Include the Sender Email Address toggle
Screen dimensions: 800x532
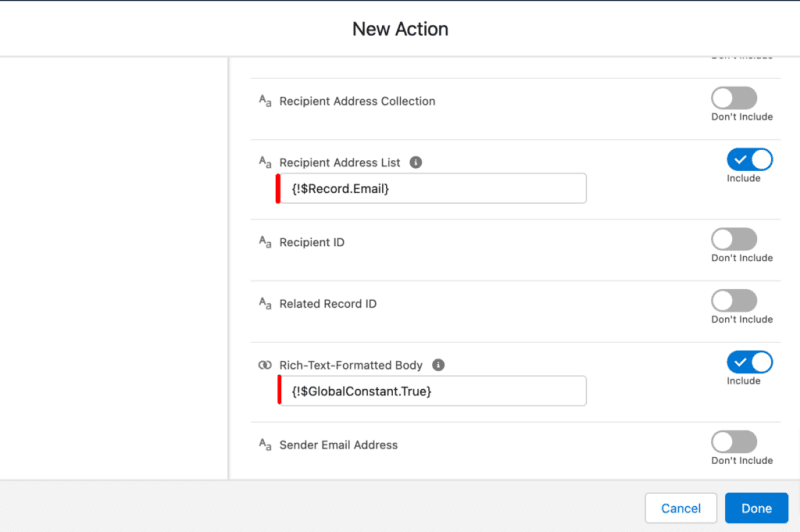pos(734,441)
